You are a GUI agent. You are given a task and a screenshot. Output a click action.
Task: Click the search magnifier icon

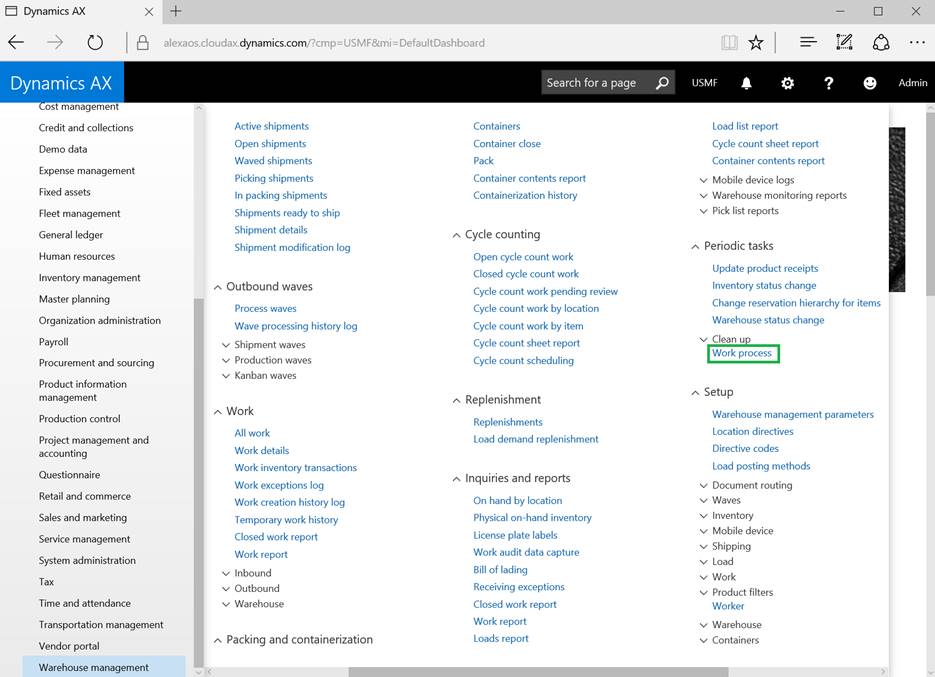[661, 82]
